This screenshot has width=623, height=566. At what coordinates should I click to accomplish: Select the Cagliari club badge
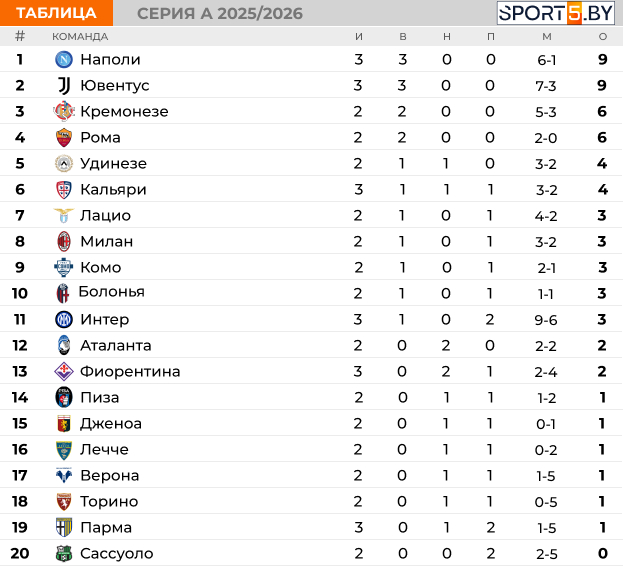pyautogui.click(x=64, y=189)
